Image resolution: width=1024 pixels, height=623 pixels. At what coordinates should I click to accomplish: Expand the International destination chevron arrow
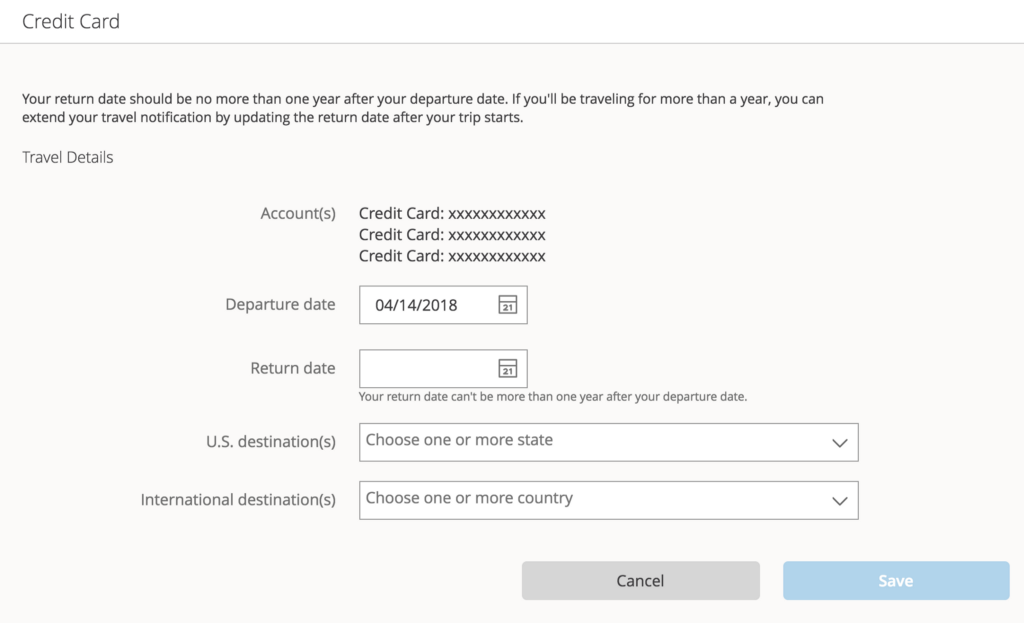[840, 501]
